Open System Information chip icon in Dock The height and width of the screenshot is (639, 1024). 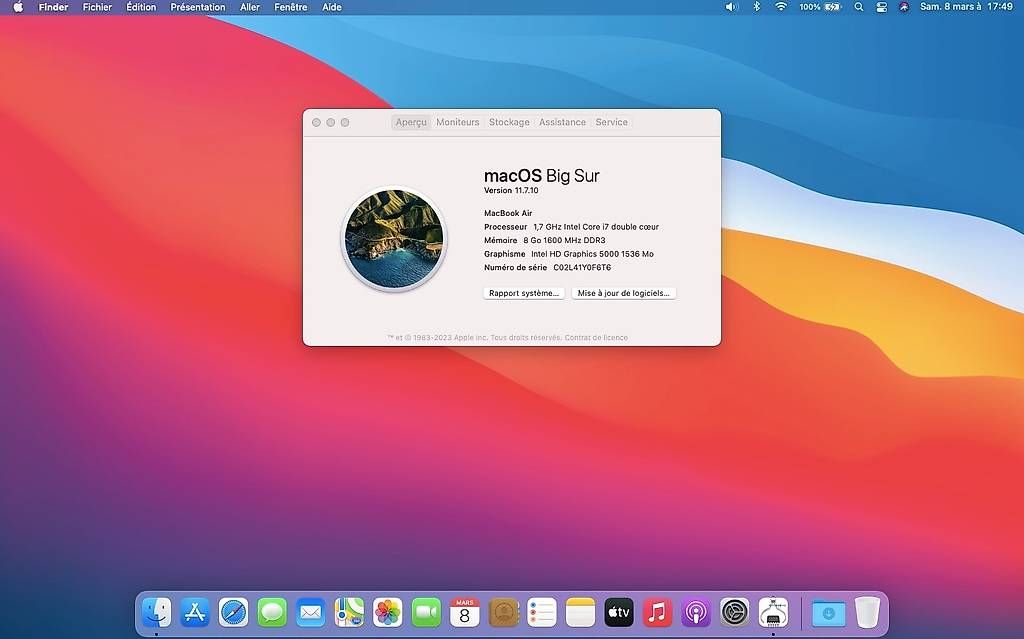click(x=773, y=613)
